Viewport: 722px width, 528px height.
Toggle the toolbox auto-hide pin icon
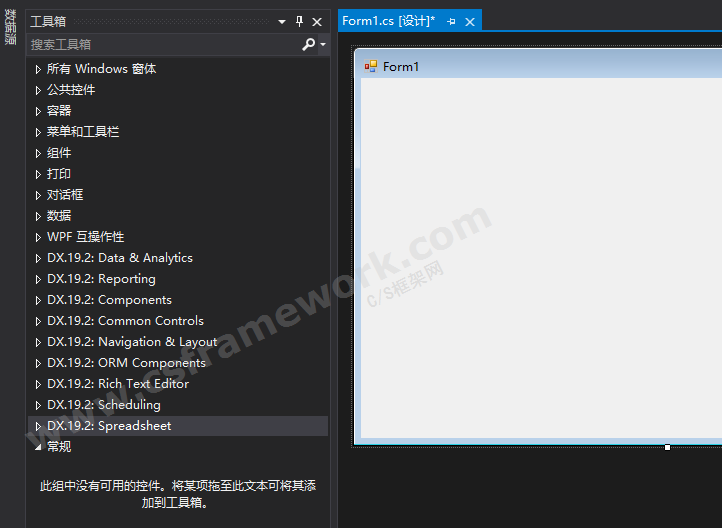[x=299, y=21]
